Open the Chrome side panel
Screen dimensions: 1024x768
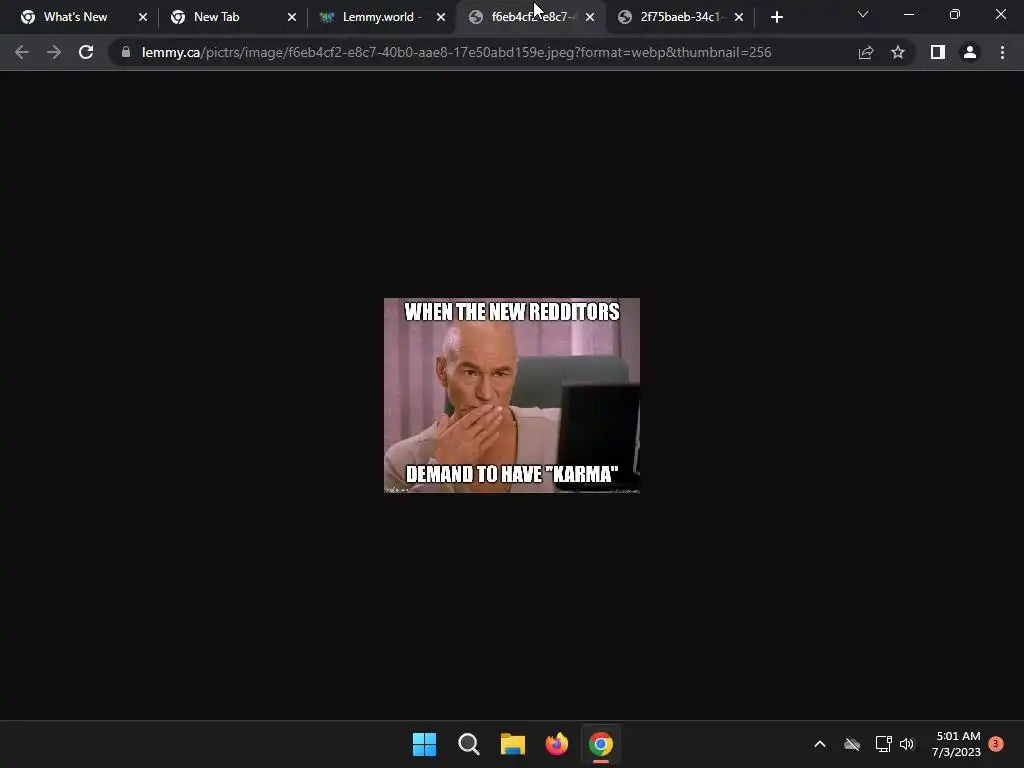click(x=938, y=52)
